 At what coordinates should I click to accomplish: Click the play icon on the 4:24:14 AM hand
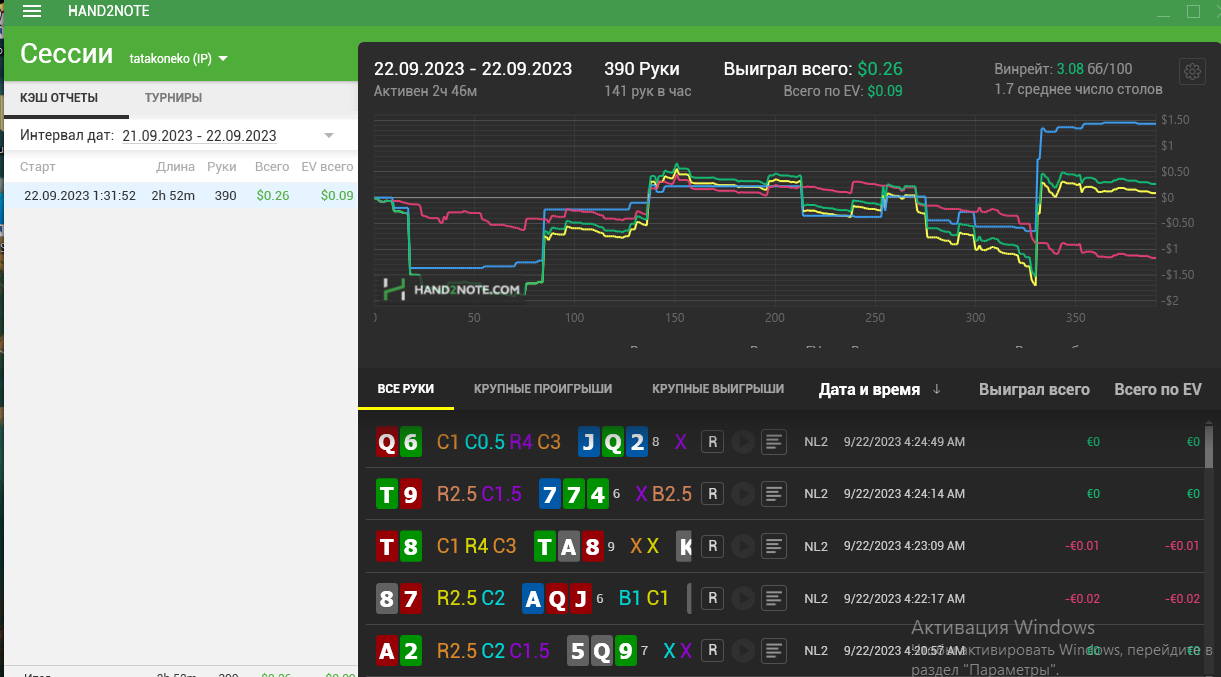[742, 493]
